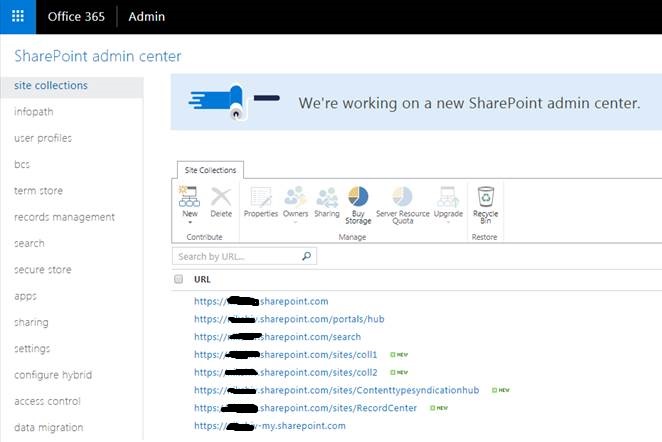The image size is (662, 442).
Task: Click Server Resource Quota icon
Action: [402, 196]
